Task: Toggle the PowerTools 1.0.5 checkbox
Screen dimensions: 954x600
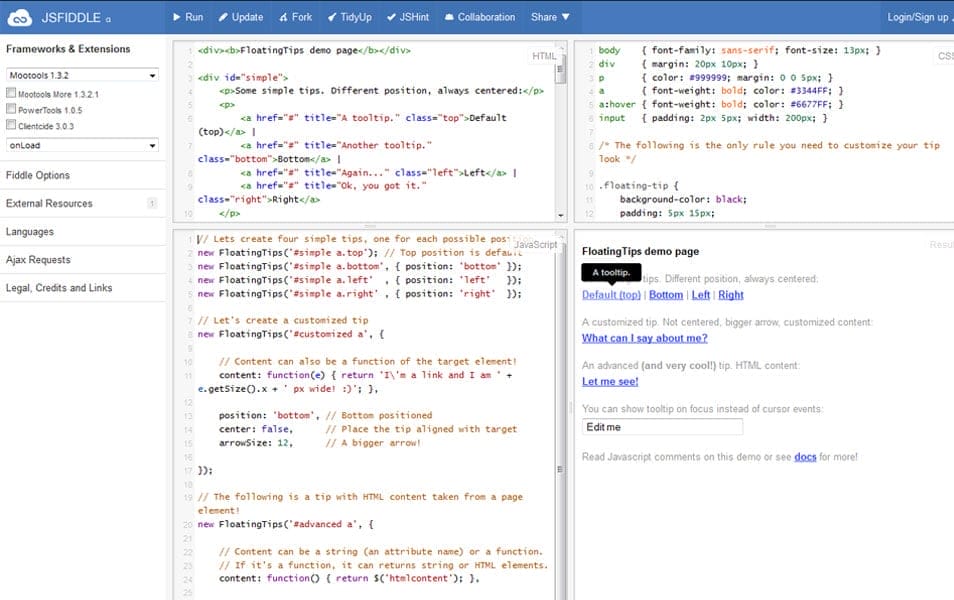Action: click(11, 110)
